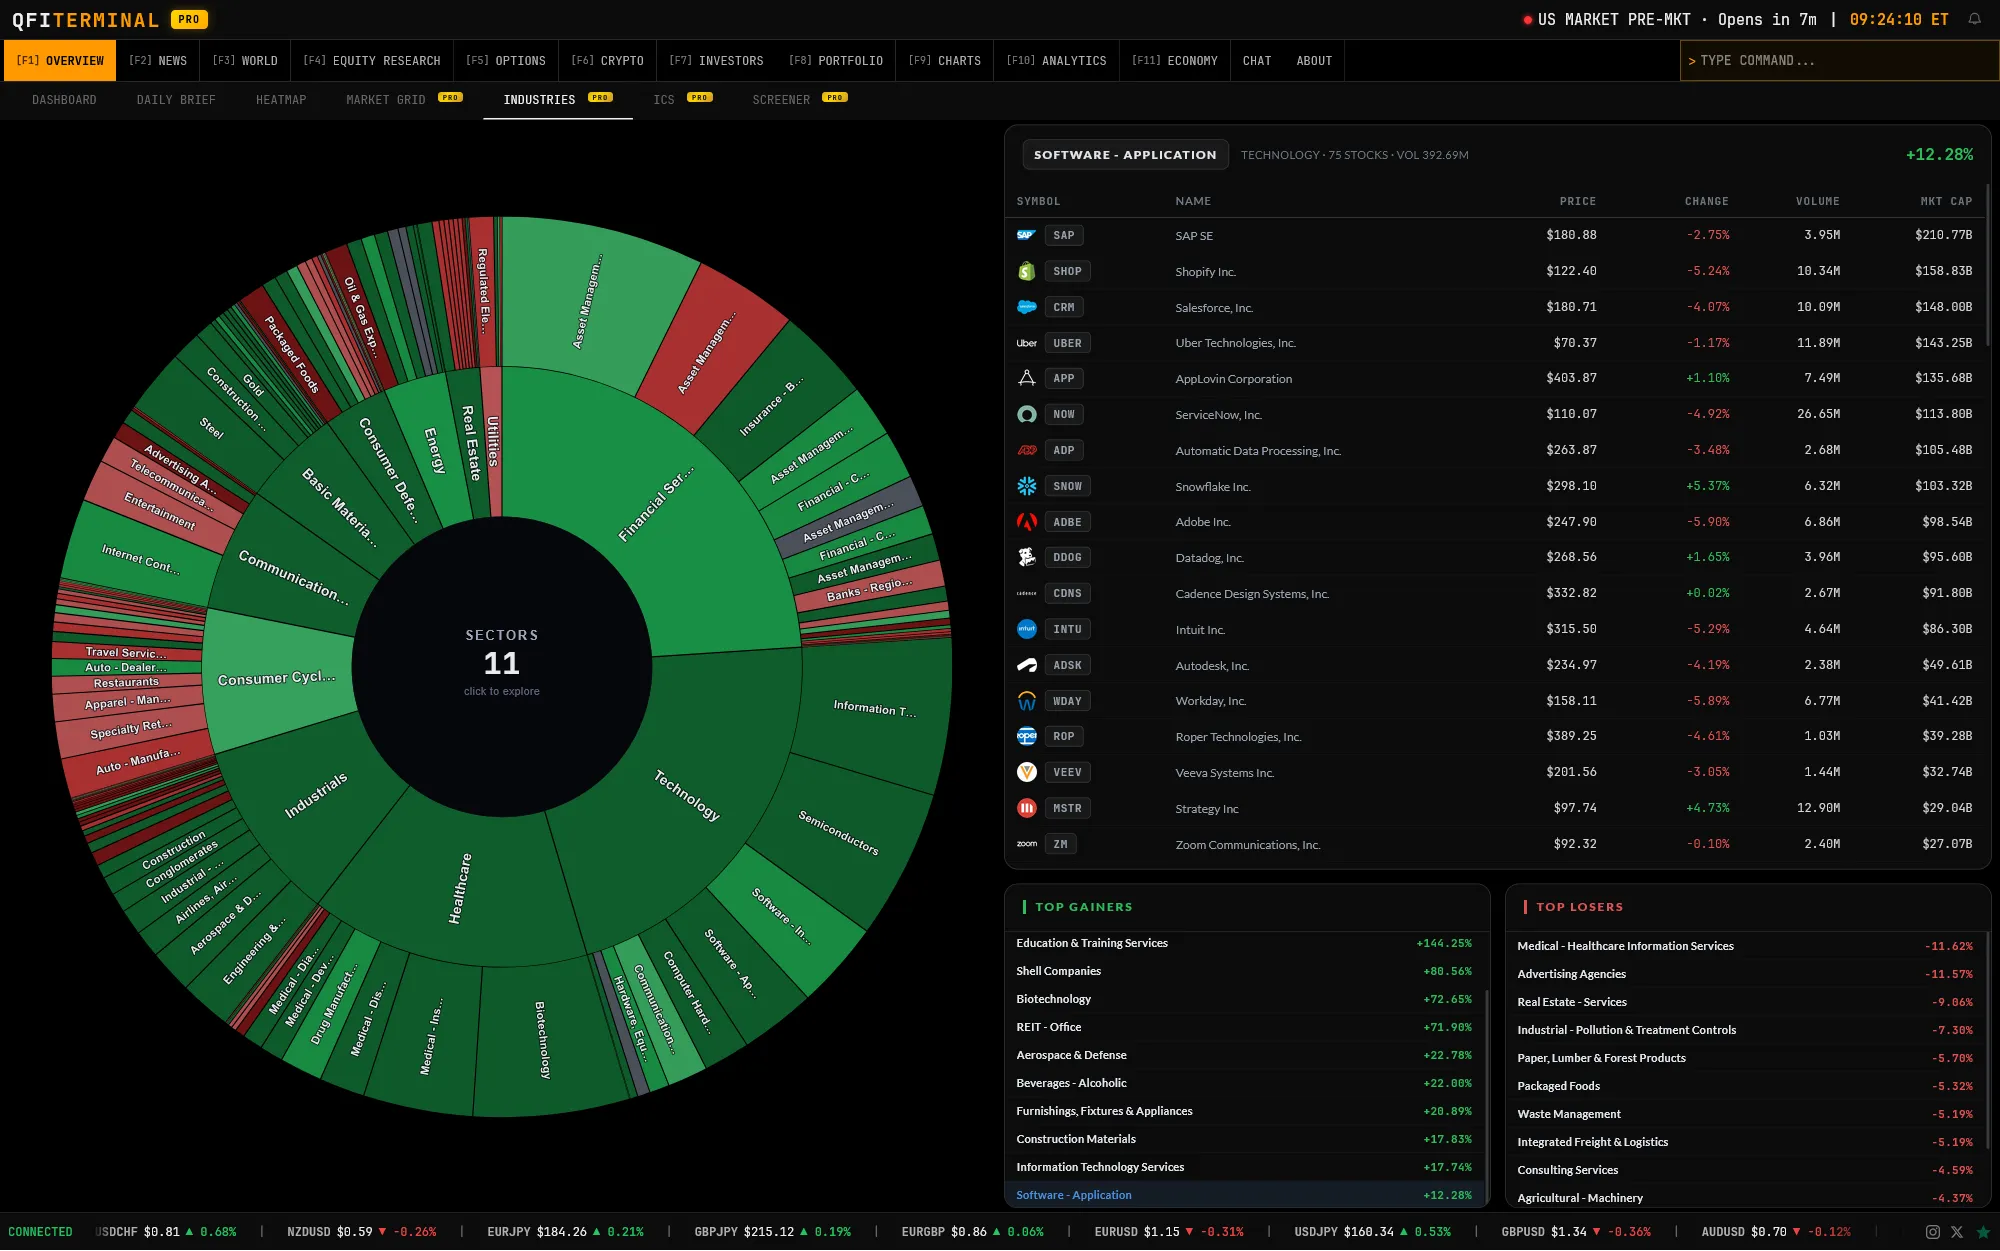Switch to the Daily Brief tab
The width and height of the screenshot is (2000, 1251).
[176, 100]
